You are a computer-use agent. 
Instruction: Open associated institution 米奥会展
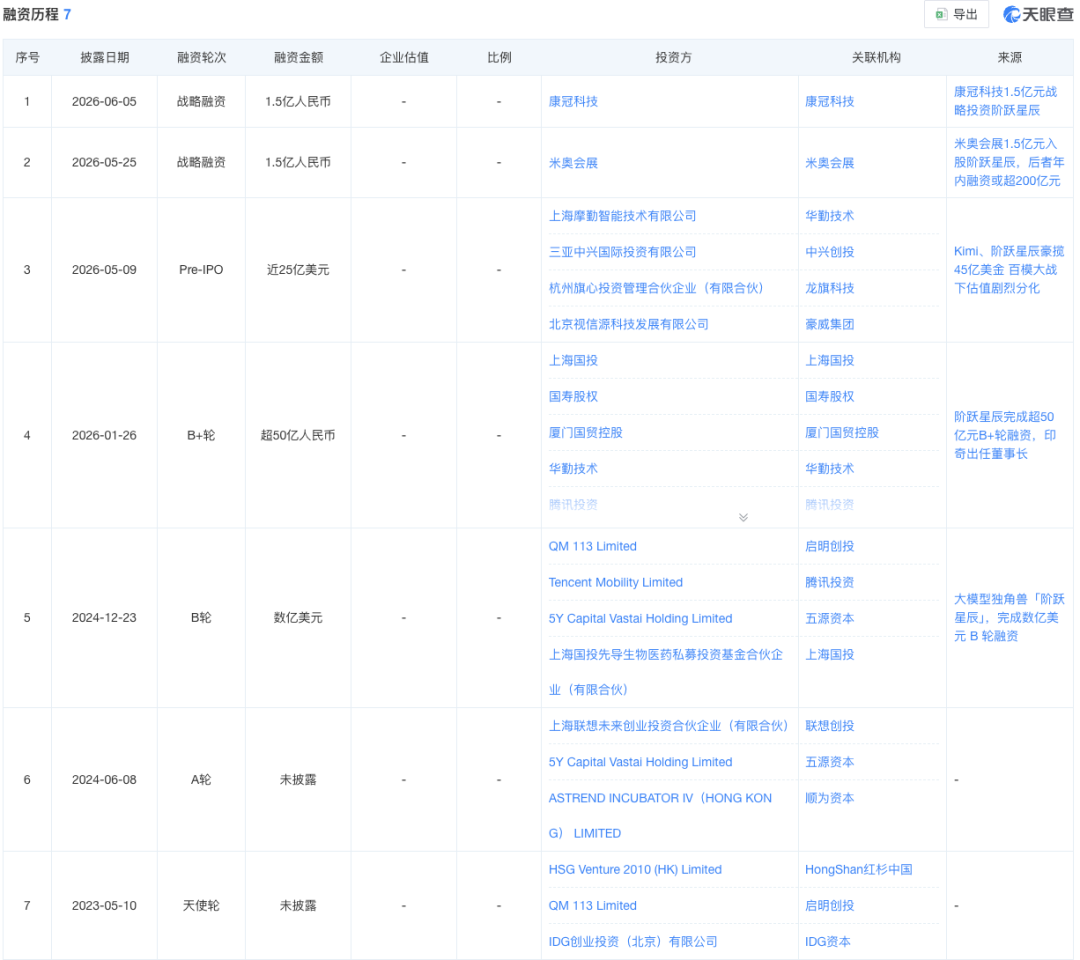tap(829, 163)
